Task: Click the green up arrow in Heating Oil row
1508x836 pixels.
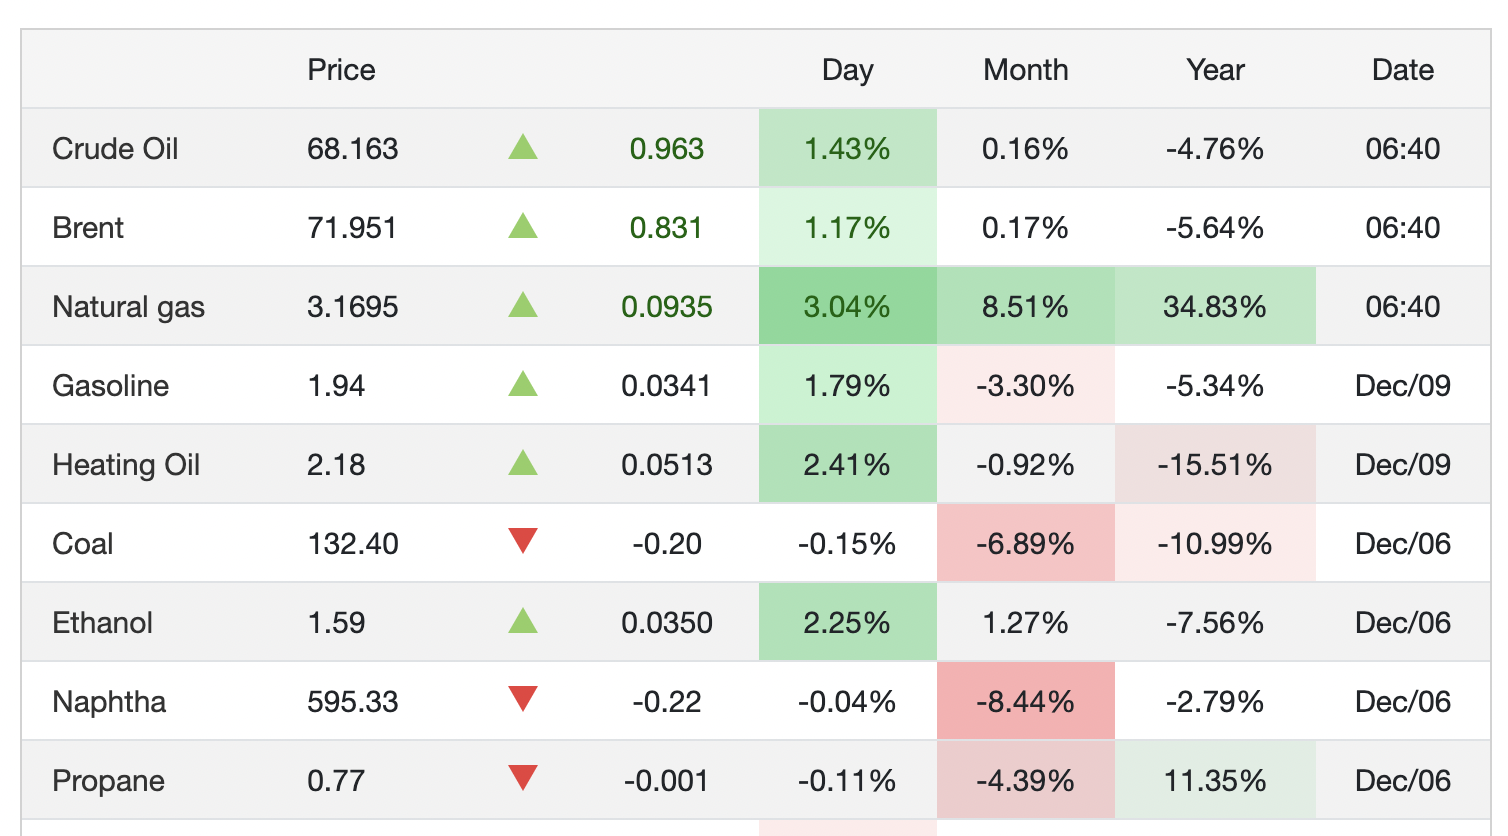Action: click(523, 463)
